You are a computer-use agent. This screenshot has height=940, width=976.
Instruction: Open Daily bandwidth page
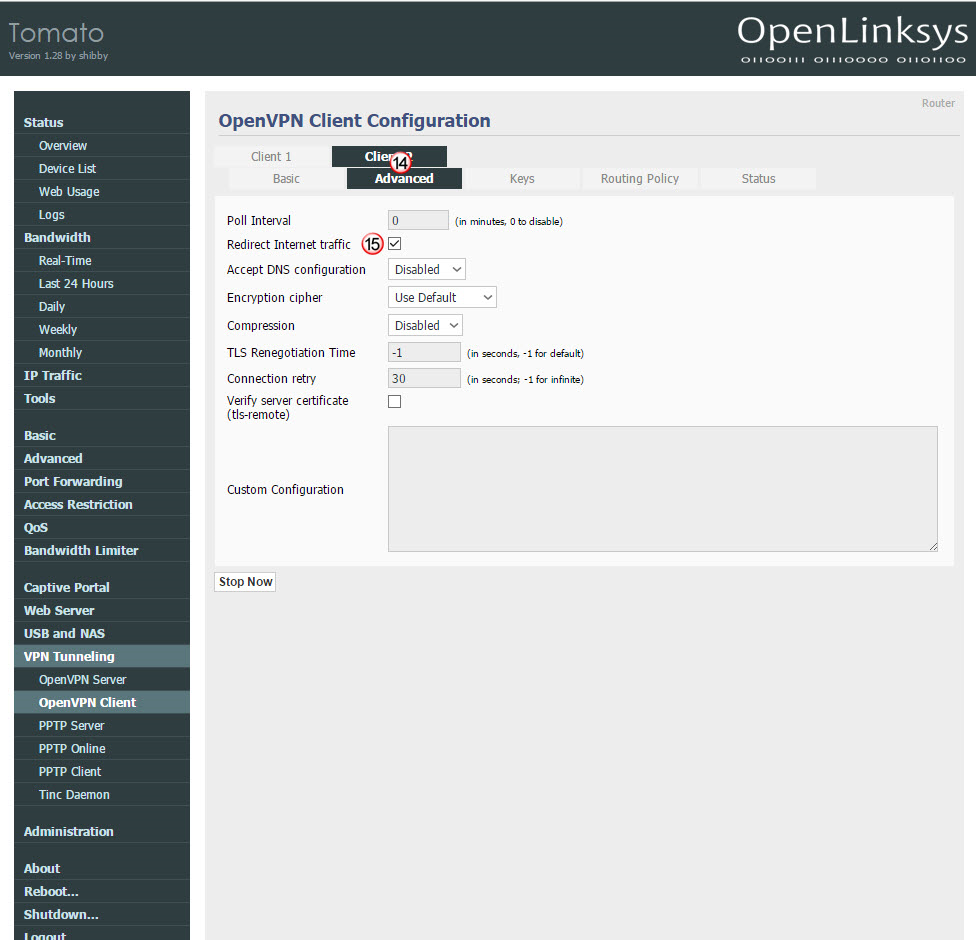[x=102, y=306]
